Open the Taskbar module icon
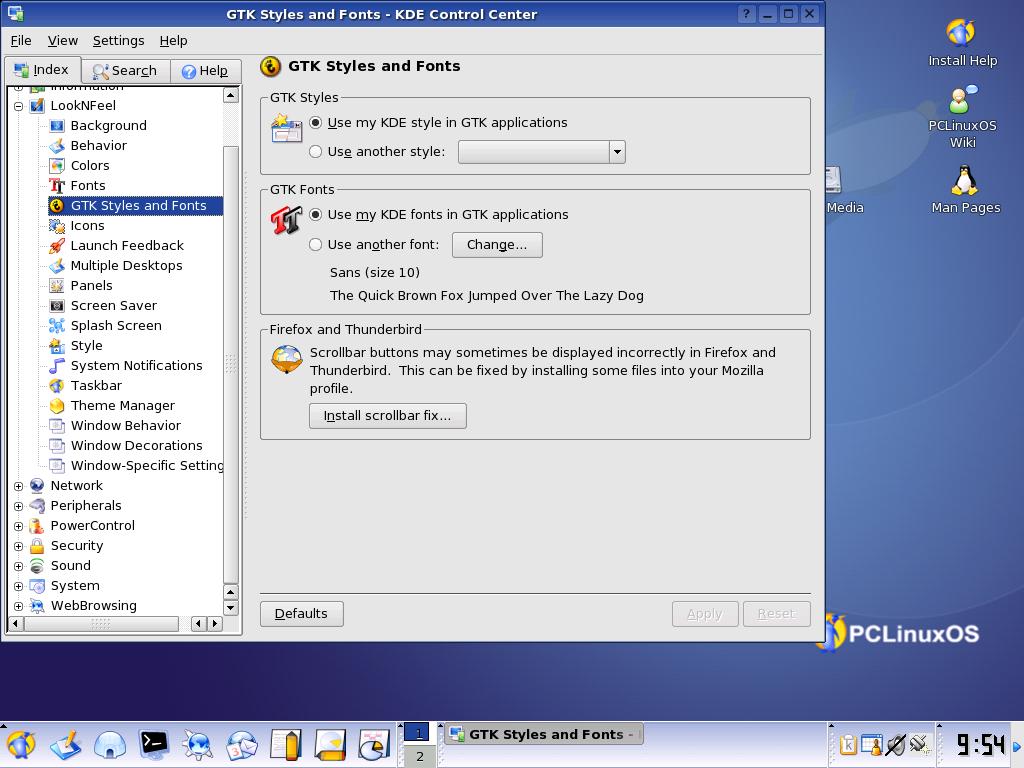1024x768 pixels. coord(57,386)
